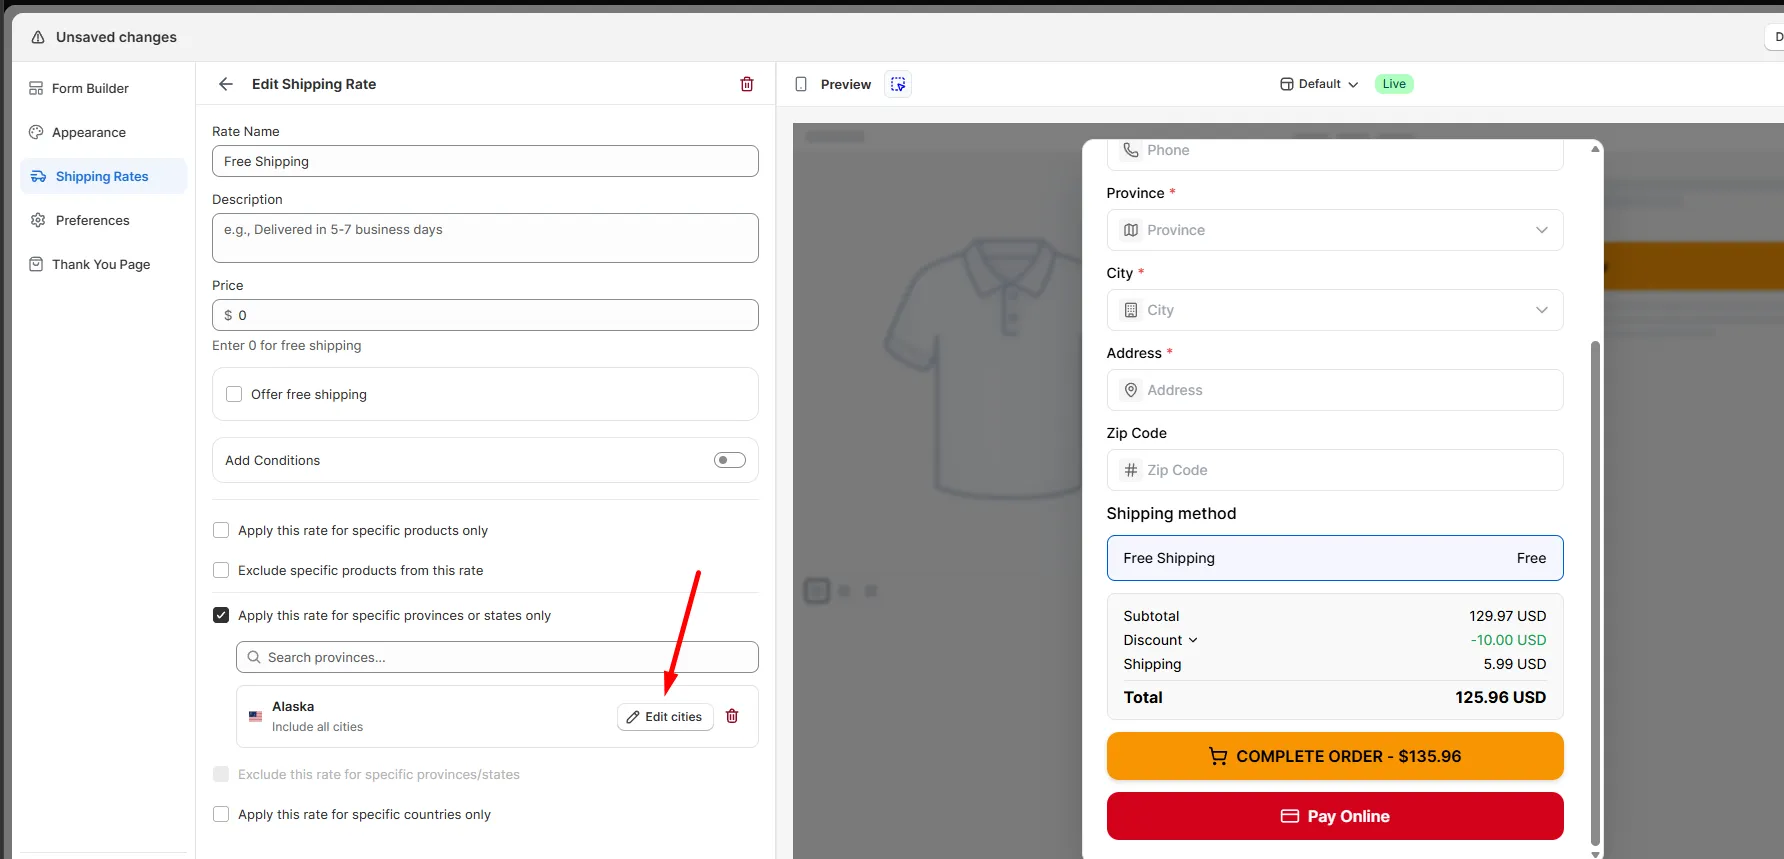Viewport: 1784px width, 859px height.
Task: Click the back arrow beside Edit Shipping Rate
Action: coord(226,84)
